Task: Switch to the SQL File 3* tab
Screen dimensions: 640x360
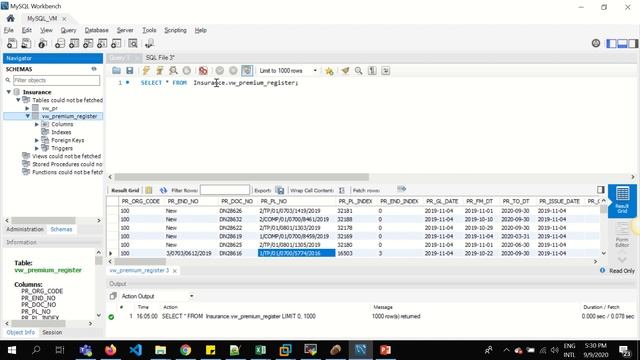Action: (x=160, y=58)
